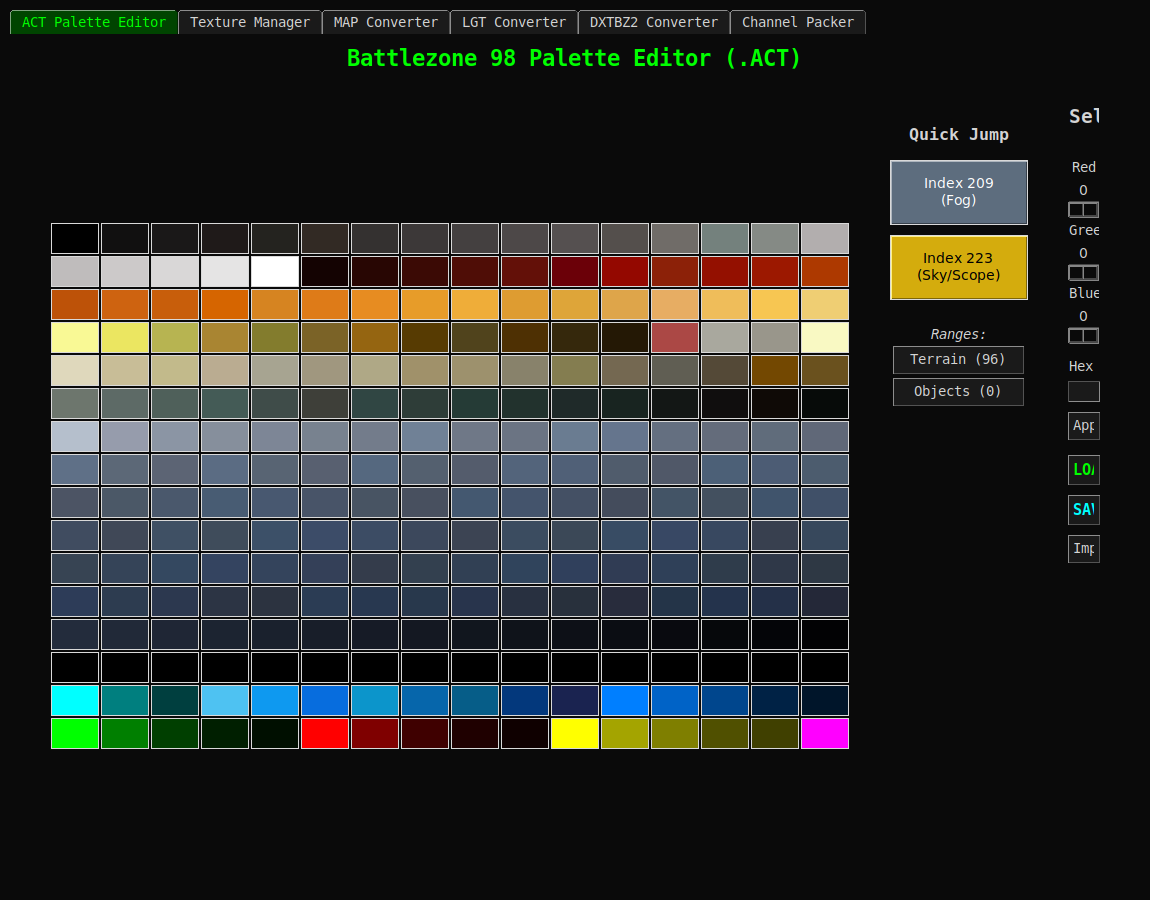The height and width of the screenshot is (900, 1150).
Task: Open the Texture Manager tab
Action: click(x=249, y=22)
